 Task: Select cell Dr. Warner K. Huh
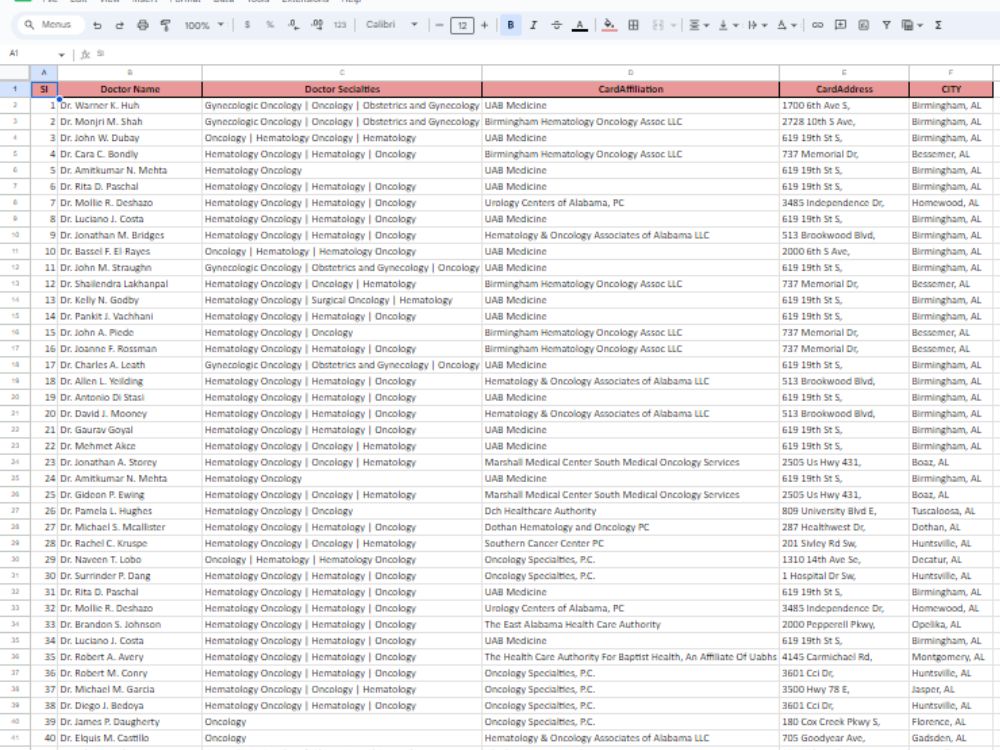(x=129, y=105)
